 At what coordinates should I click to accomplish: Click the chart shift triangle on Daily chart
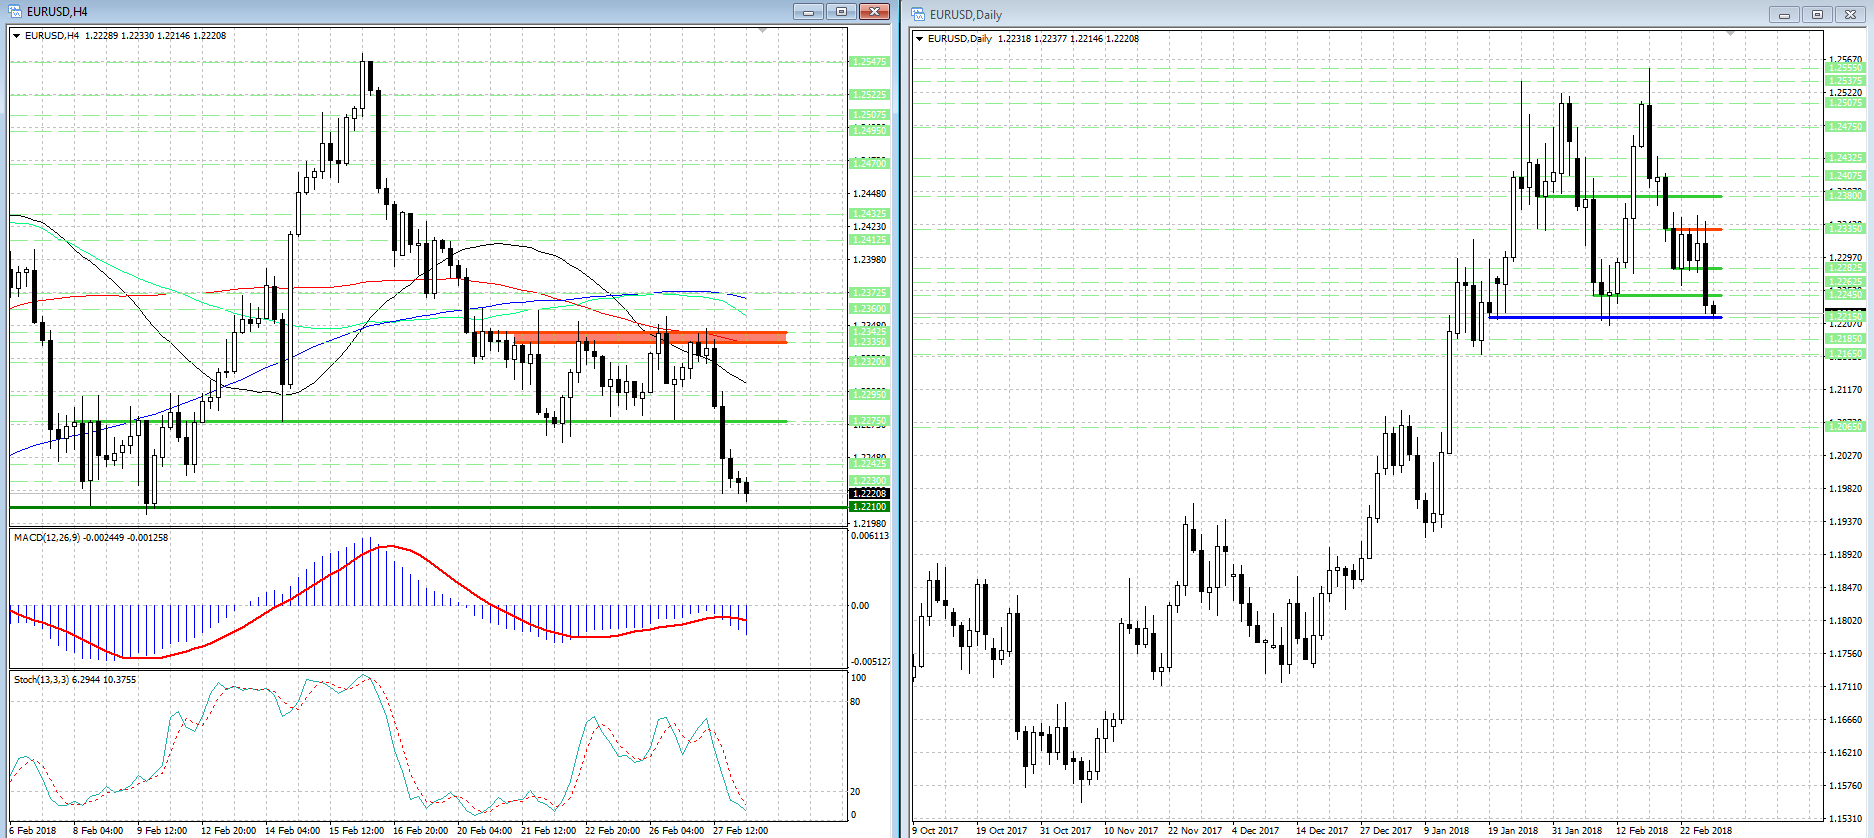(1730, 34)
